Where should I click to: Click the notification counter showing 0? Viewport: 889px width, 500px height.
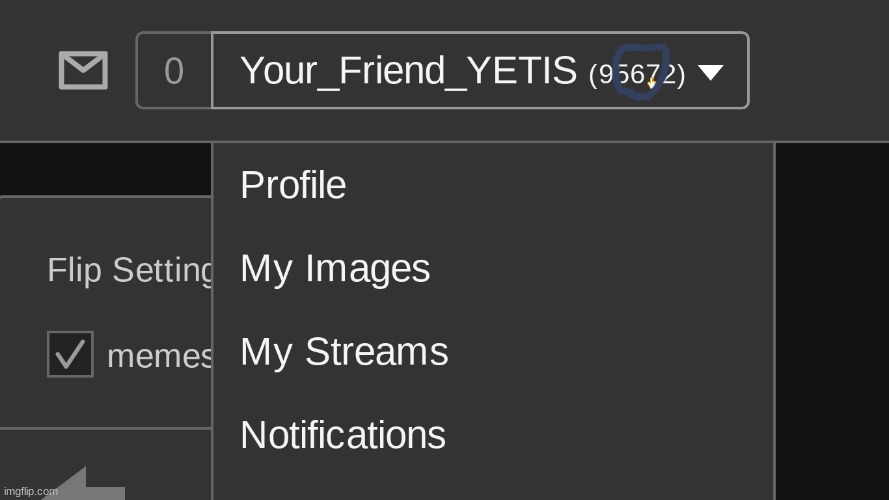tap(174, 70)
